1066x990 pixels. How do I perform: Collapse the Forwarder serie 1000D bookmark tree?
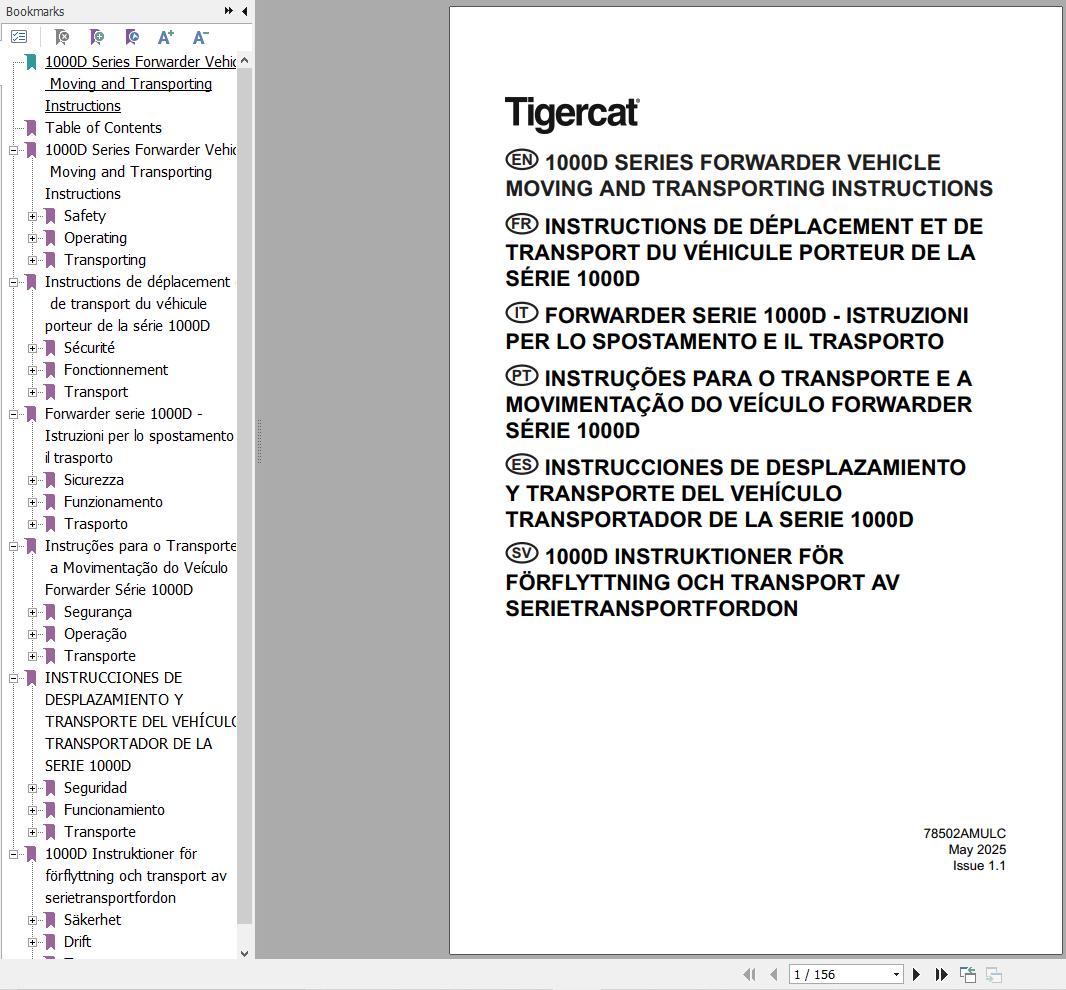coord(15,414)
